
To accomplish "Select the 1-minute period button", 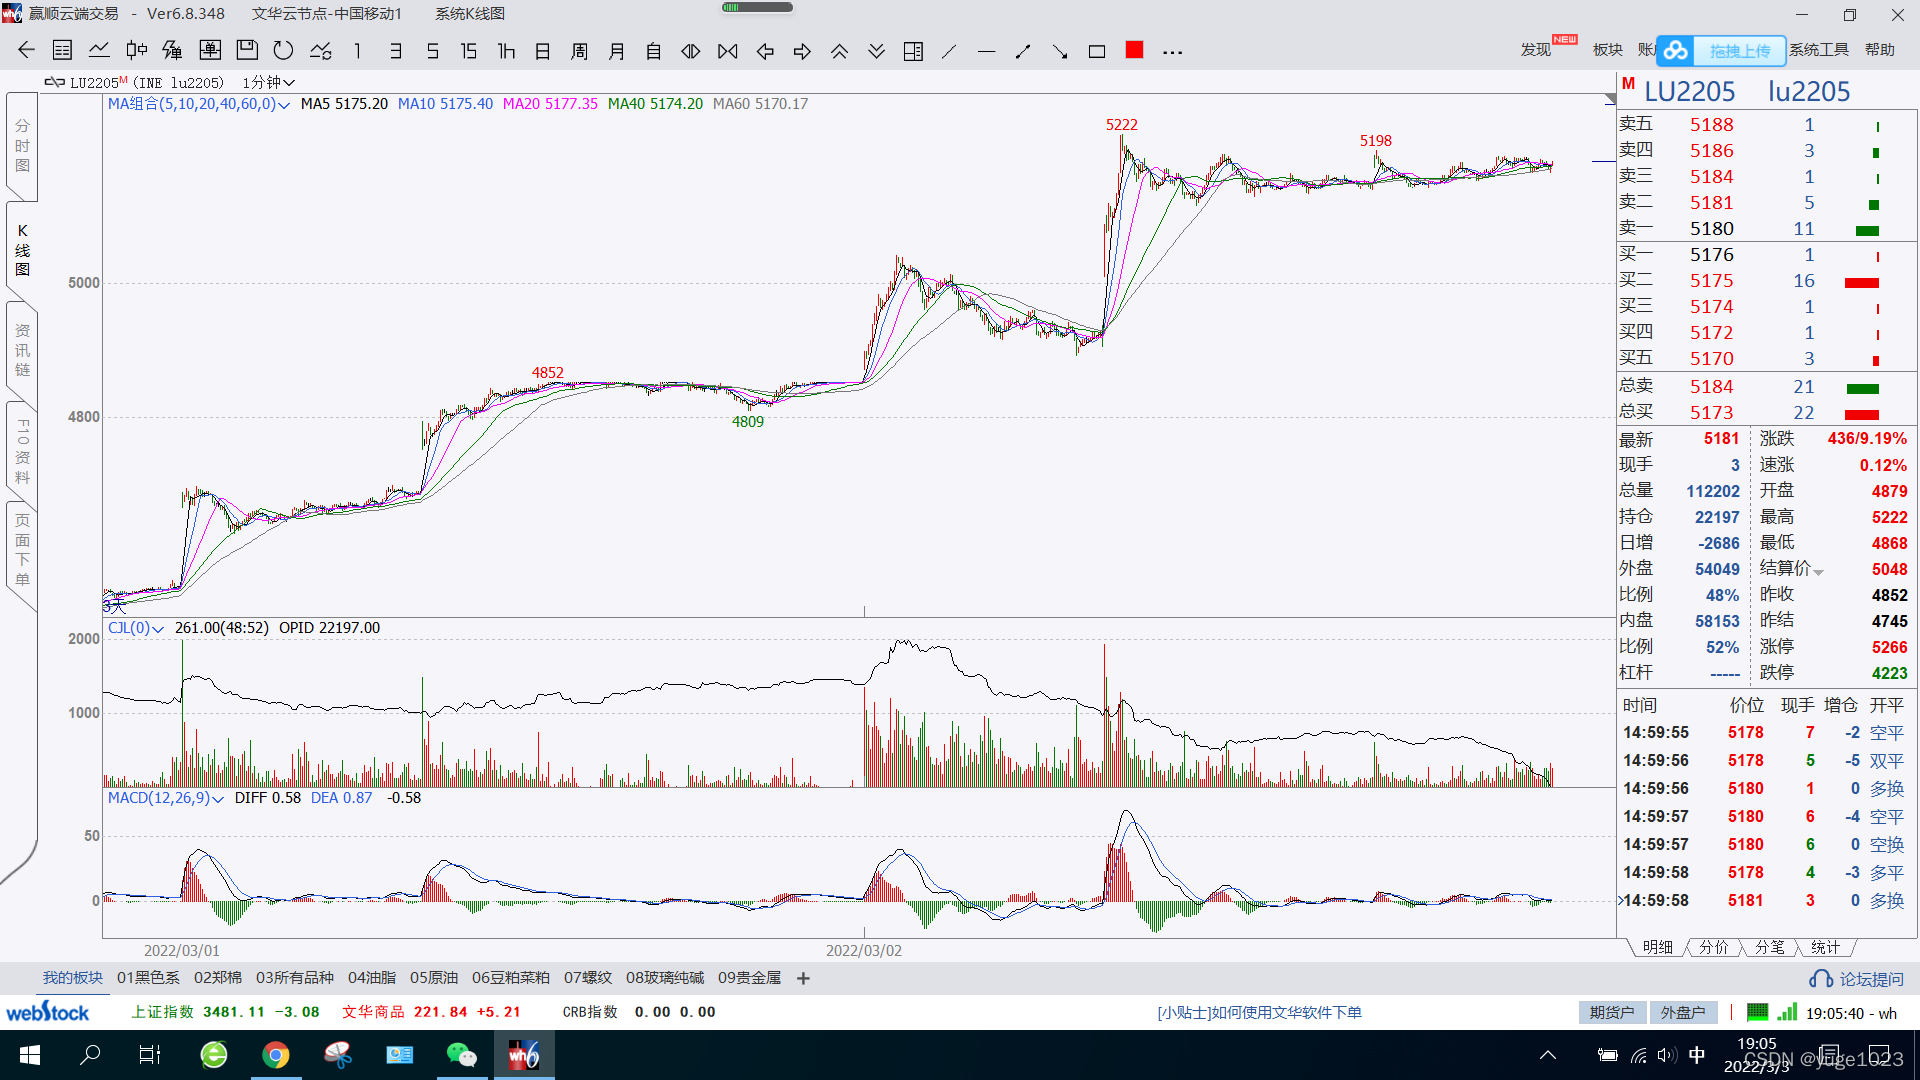I will click(357, 51).
